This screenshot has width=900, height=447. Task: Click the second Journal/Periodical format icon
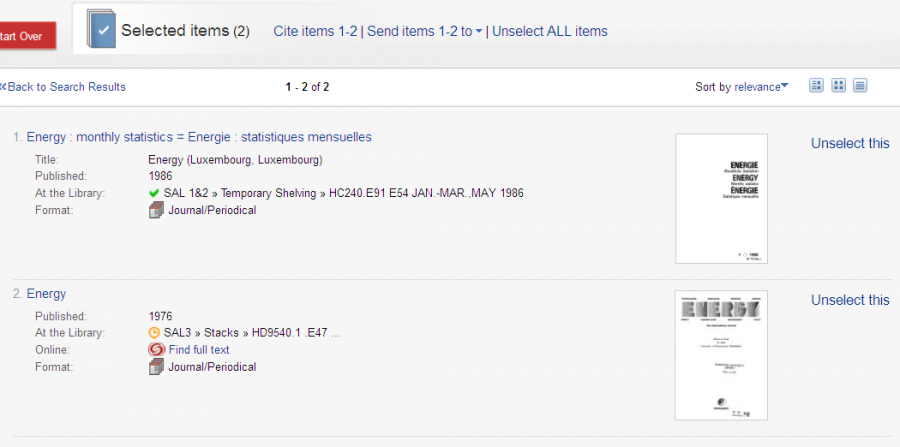[156, 367]
